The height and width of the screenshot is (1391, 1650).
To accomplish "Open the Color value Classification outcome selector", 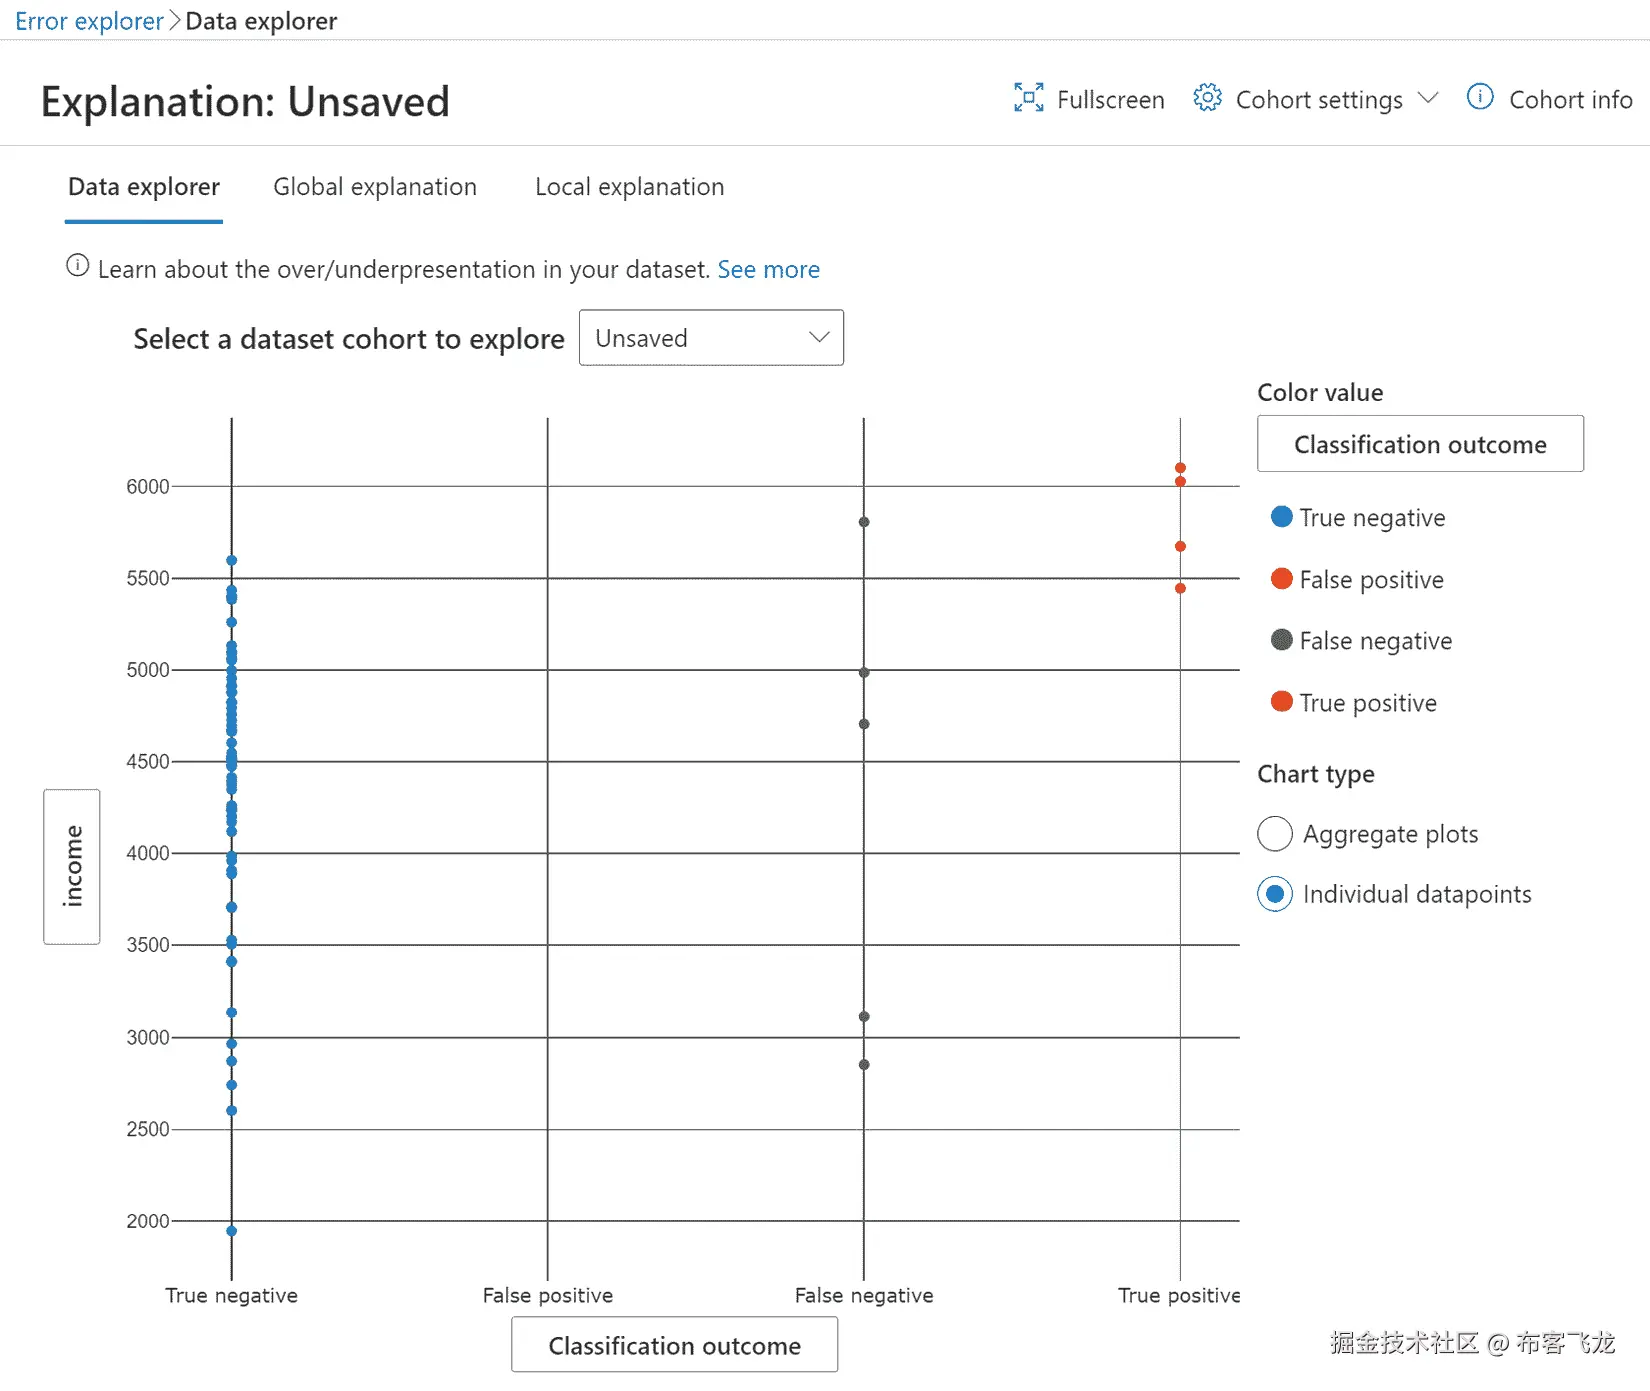I will pyautogui.click(x=1419, y=444).
